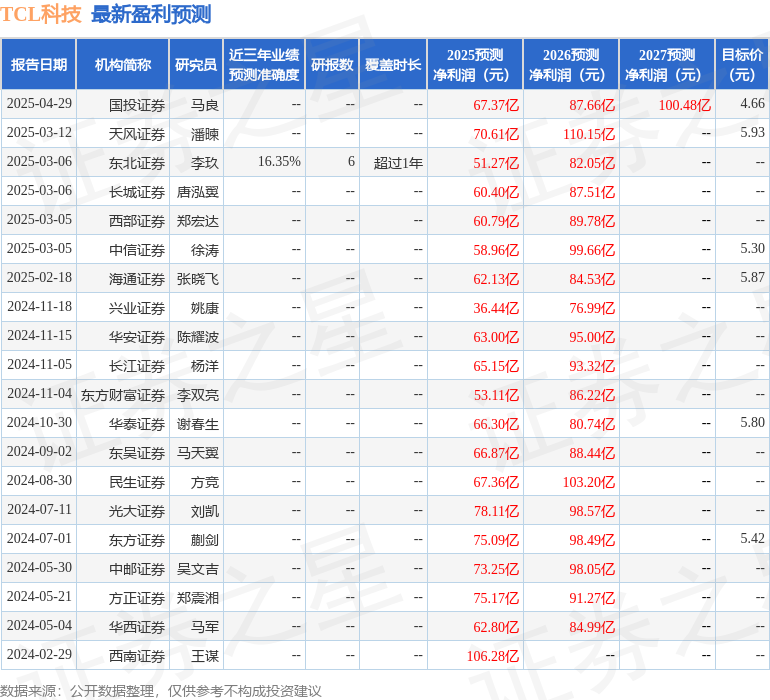The image size is (770, 700).
Task: Click the 研究员 column header
Action: tap(196, 64)
